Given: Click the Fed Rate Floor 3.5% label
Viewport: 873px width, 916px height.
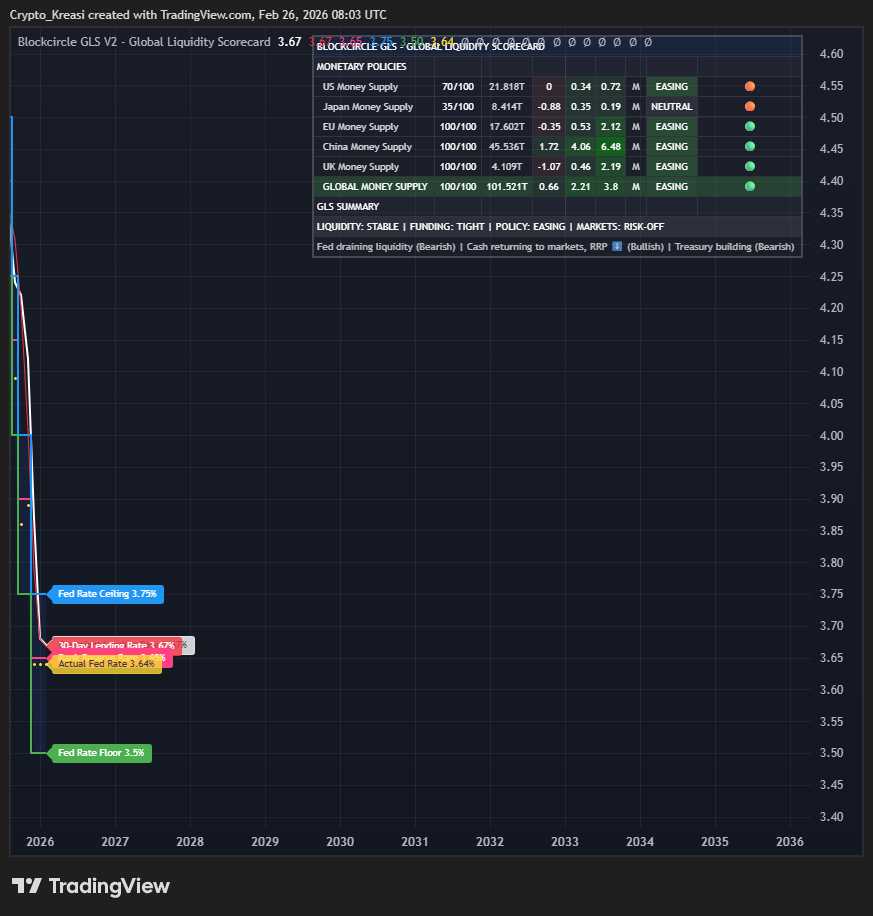Looking at the screenshot, I should coord(101,753).
